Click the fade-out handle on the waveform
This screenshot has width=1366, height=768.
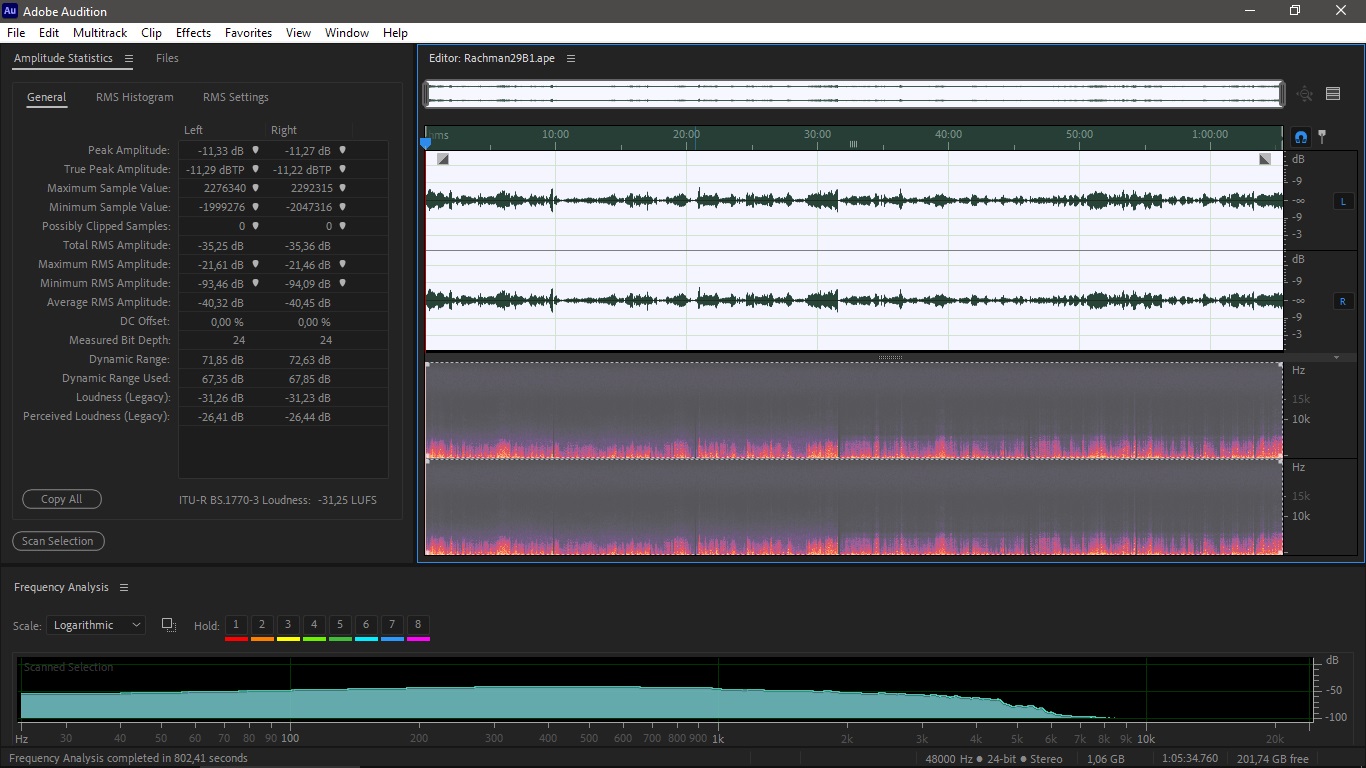pyautogui.click(x=1265, y=159)
